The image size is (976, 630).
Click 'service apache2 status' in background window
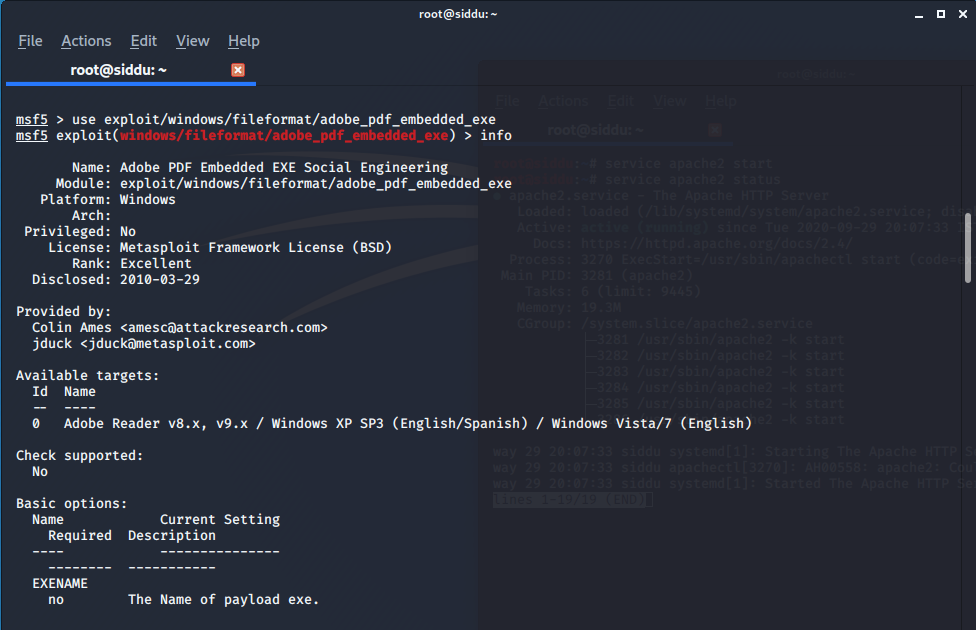tap(692, 180)
